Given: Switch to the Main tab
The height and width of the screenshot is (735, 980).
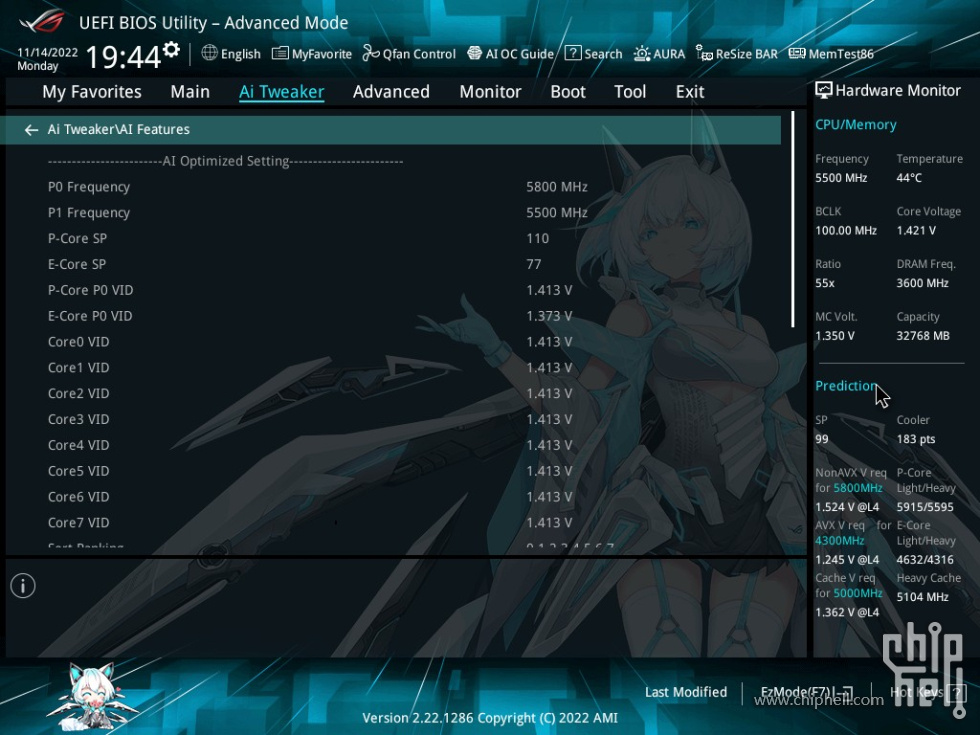Looking at the screenshot, I should pos(190,92).
